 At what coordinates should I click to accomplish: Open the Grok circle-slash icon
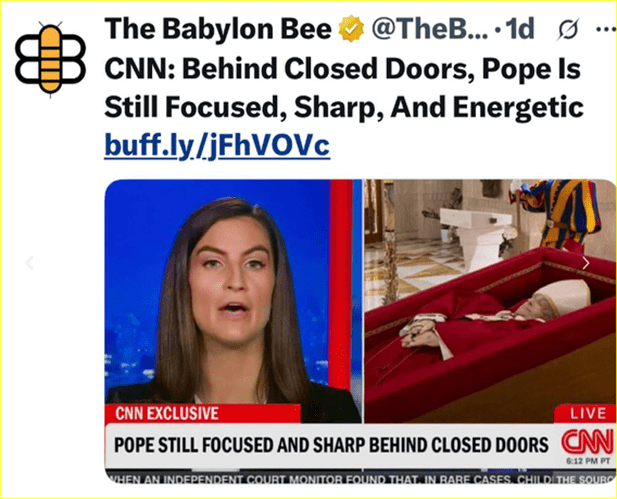(568, 30)
